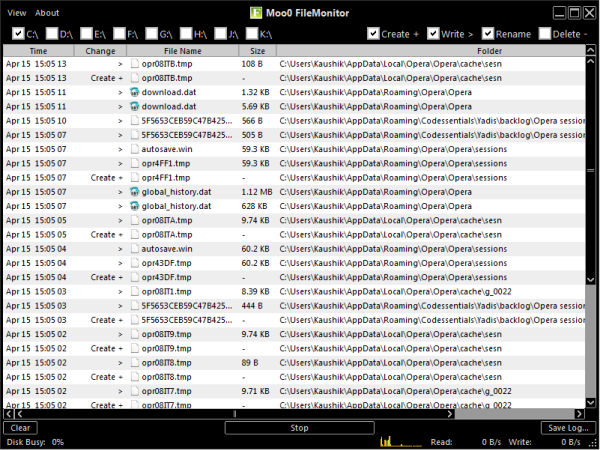Select the Create + cell of opr43DF.tmp
This screenshot has width=600, height=450.
click(107, 277)
